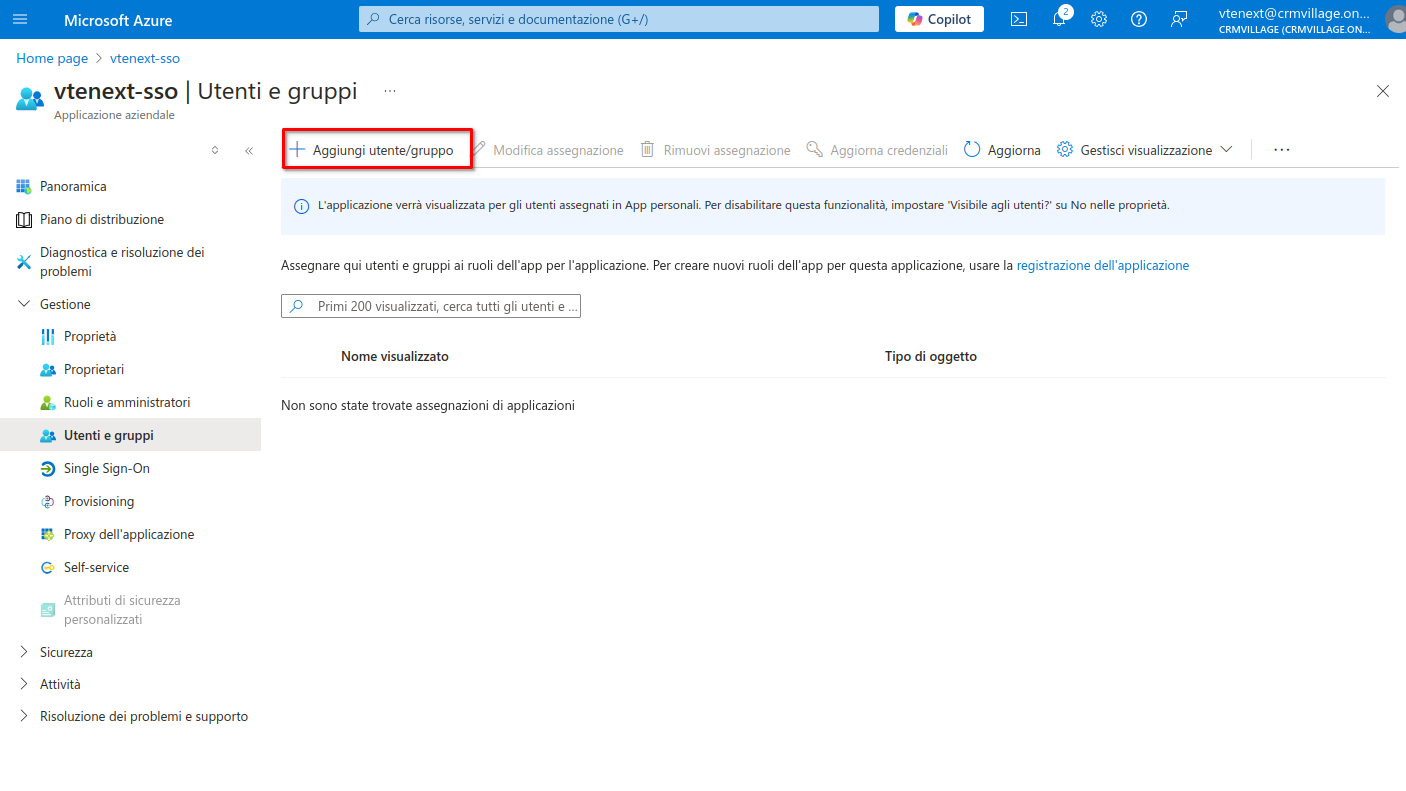Click Tipo di oggetto column header
1406x791 pixels.
[931, 356]
